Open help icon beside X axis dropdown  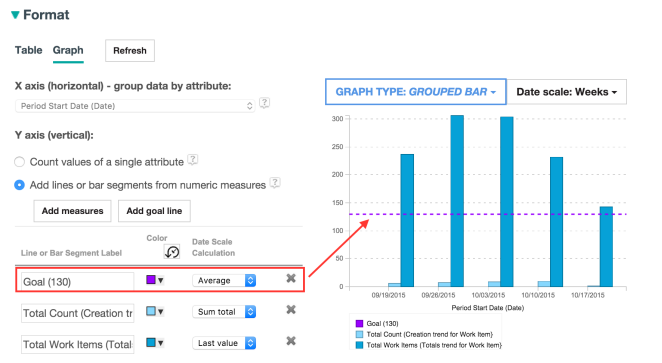point(265,103)
